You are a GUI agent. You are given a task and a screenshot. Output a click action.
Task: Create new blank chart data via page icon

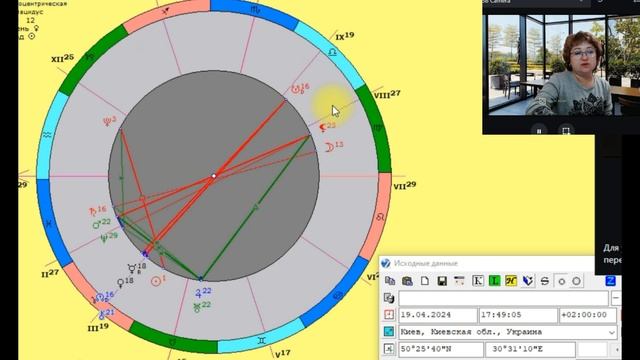pos(424,281)
